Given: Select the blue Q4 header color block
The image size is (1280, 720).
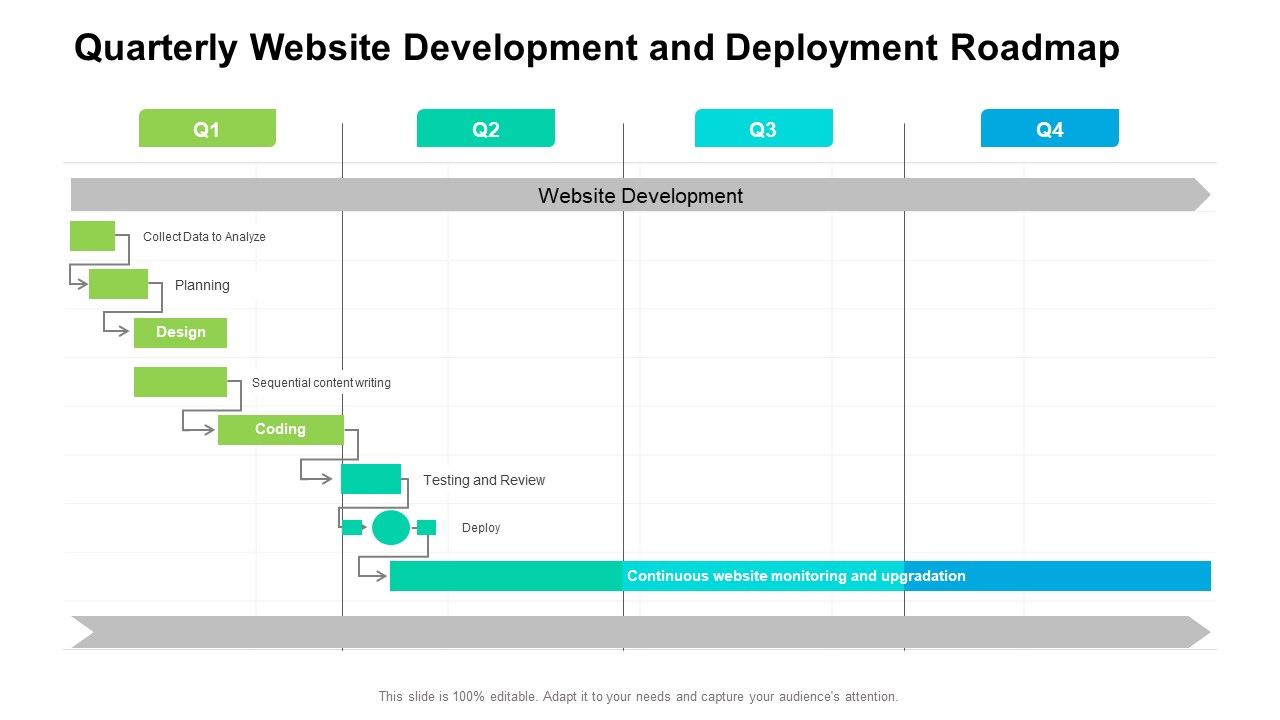Looking at the screenshot, I should tap(1050, 128).
